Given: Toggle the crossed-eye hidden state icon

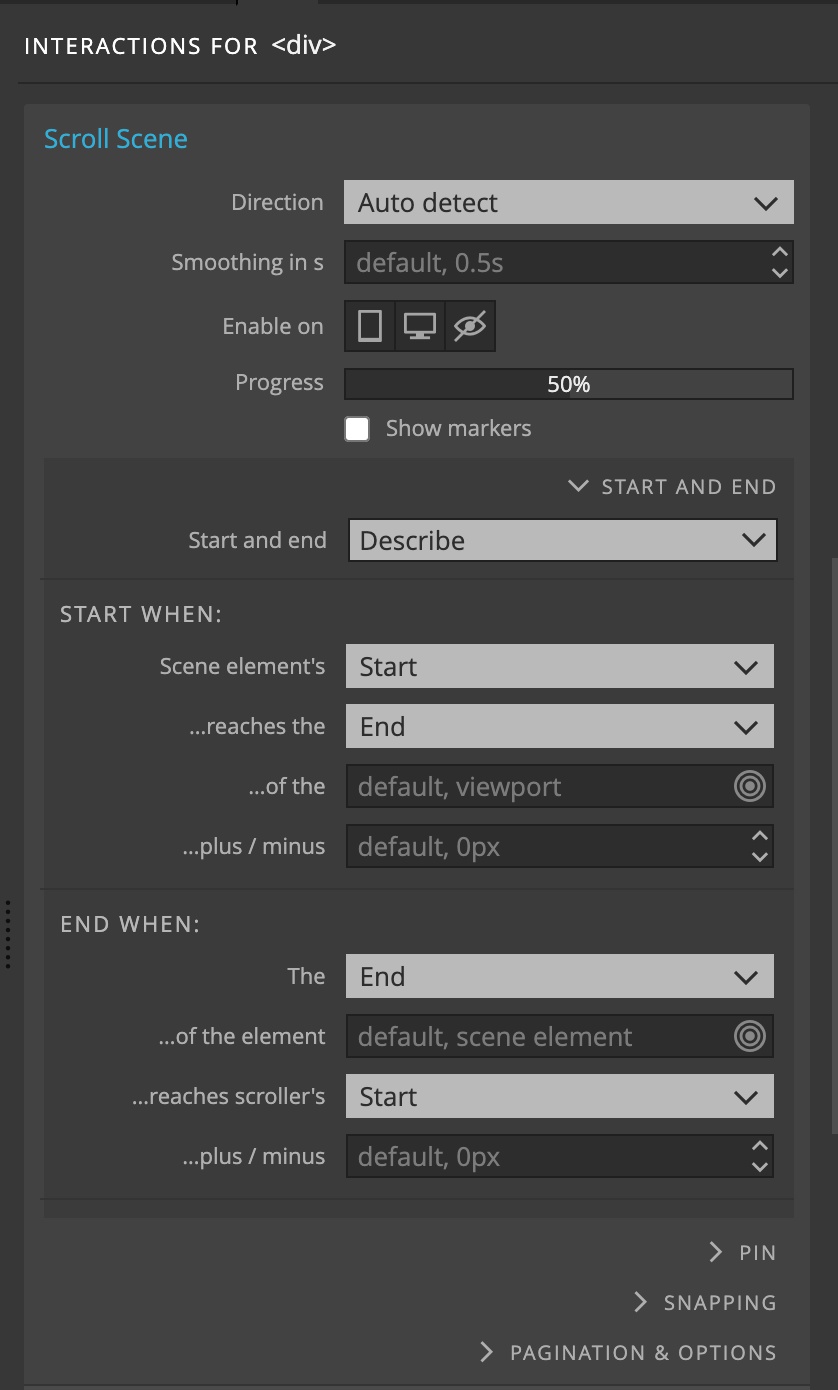Looking at the screenshot, I should (x=469, y=326).
